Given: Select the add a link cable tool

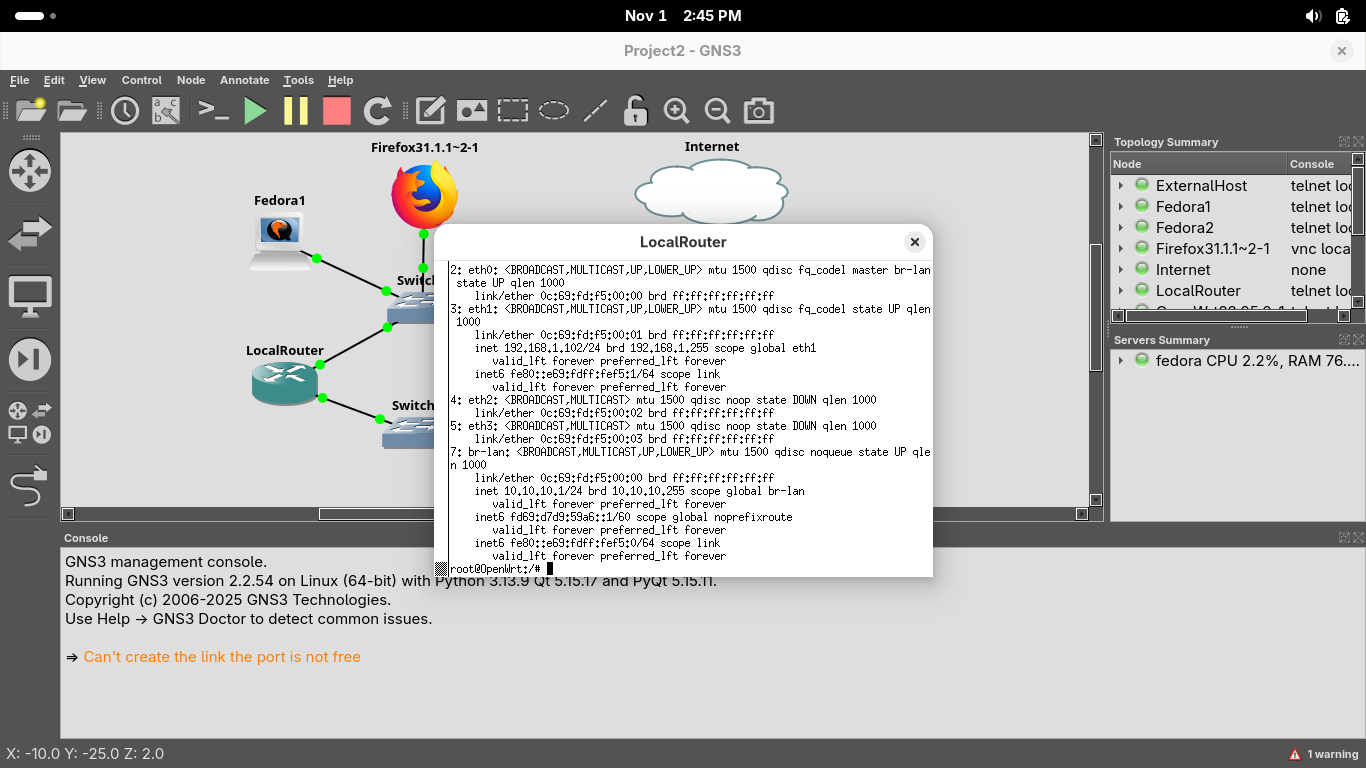Looking at the screenshot, I should click(x=29, y=488).
